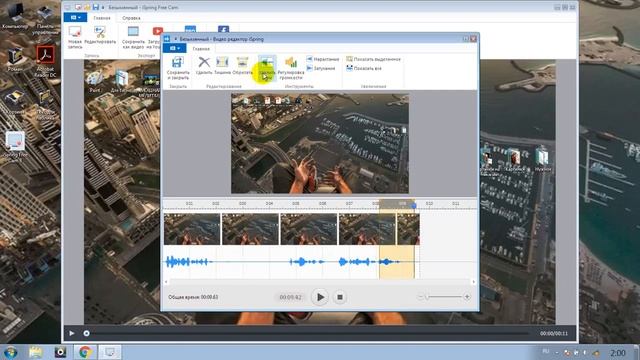Select the Компьютер desktop icon
Viewport: 640px width, 360px height.
click(x=15, y=17)
